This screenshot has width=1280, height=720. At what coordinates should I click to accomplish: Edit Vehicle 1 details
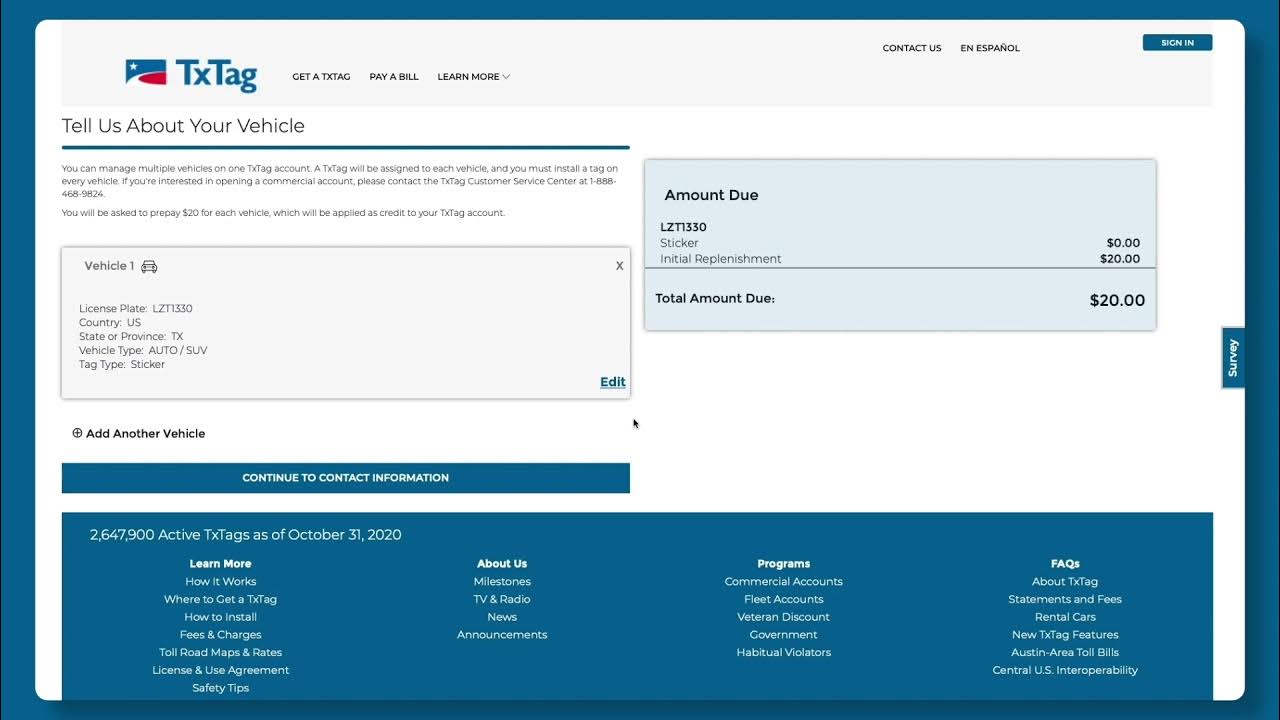click(x=613, y=382)
